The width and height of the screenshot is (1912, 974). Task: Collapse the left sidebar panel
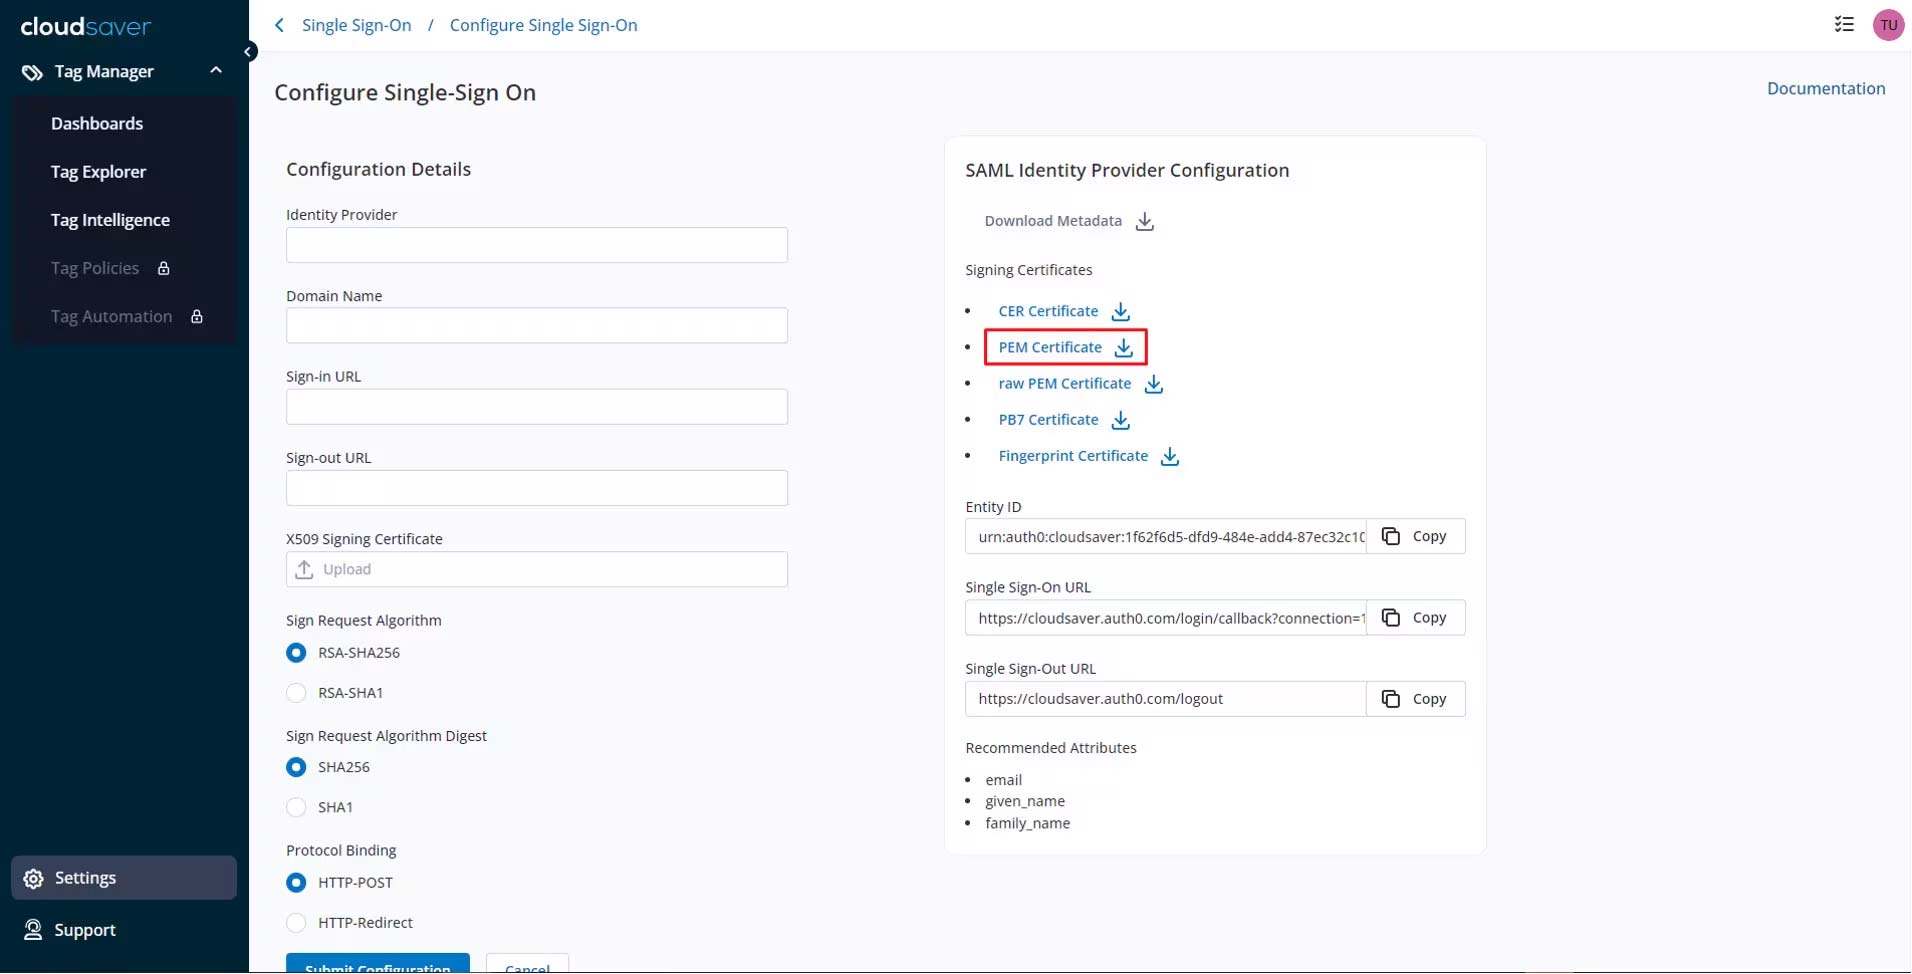[248, 52]
